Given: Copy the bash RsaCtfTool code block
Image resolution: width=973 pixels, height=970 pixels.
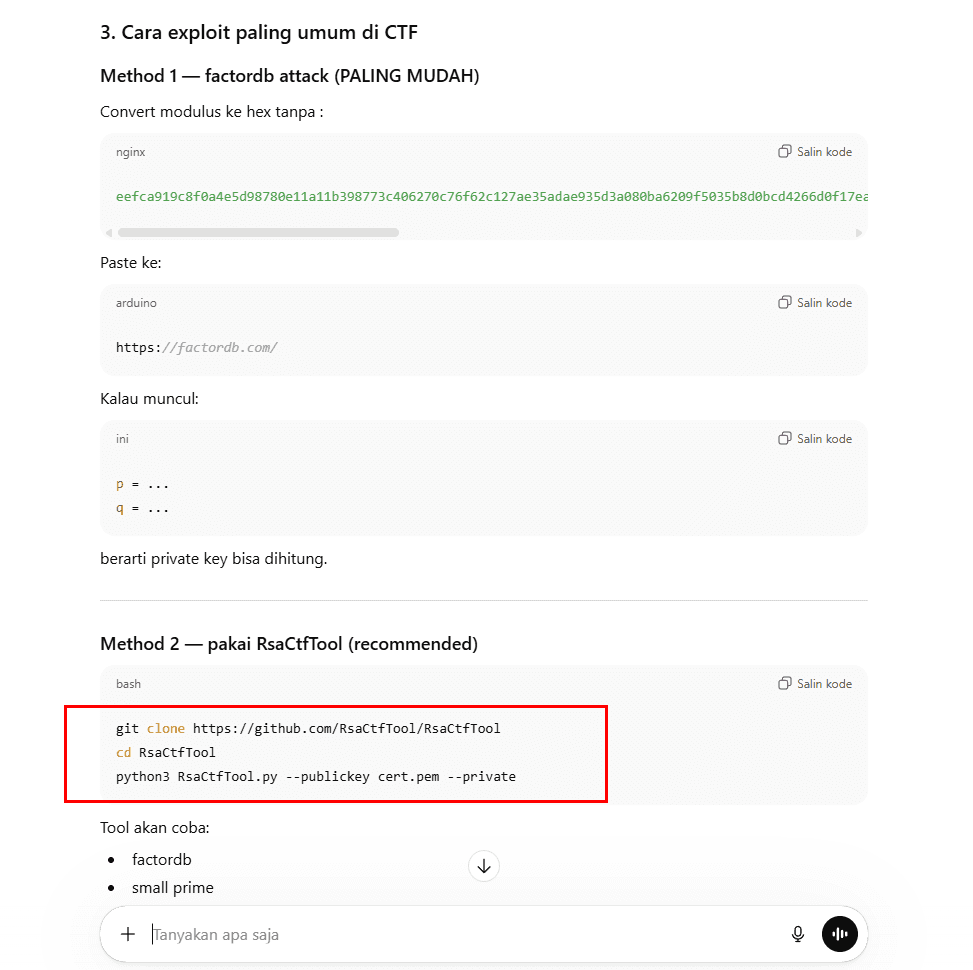Looking at the screenshot, I should (815, 684).
